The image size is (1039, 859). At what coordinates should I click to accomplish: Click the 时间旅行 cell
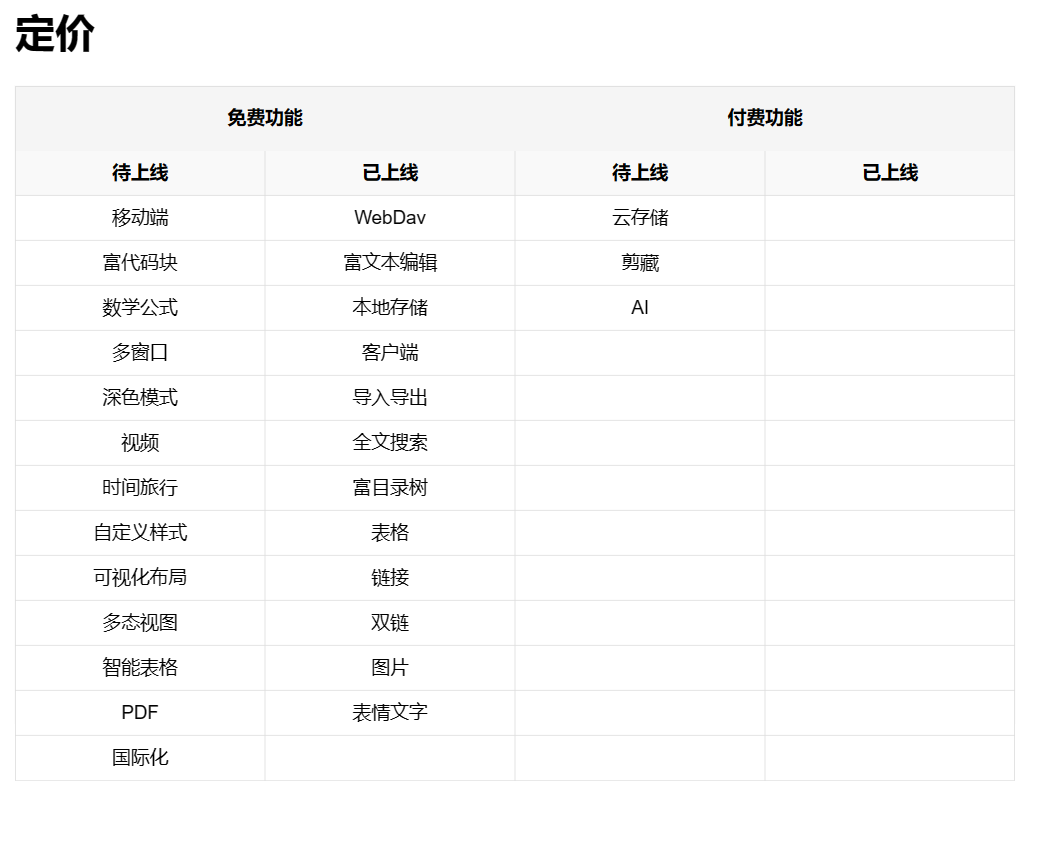coord(140,488)
